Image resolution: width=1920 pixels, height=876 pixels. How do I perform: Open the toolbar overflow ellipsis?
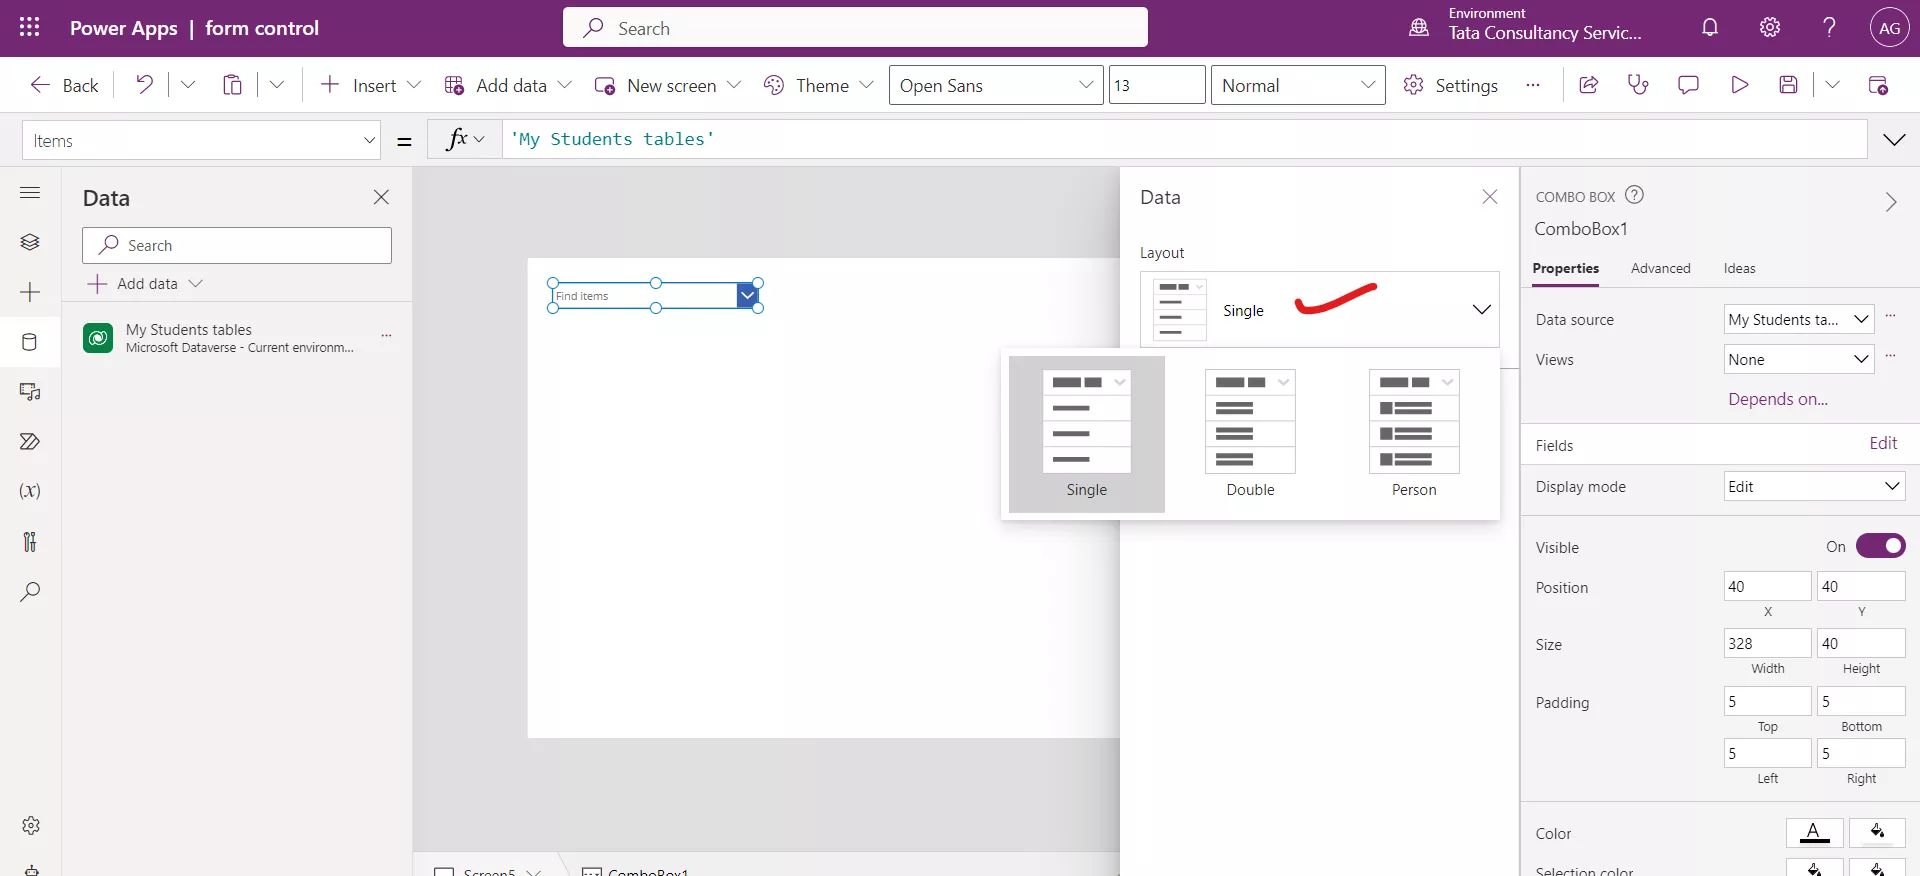[x=1532, y=85]
